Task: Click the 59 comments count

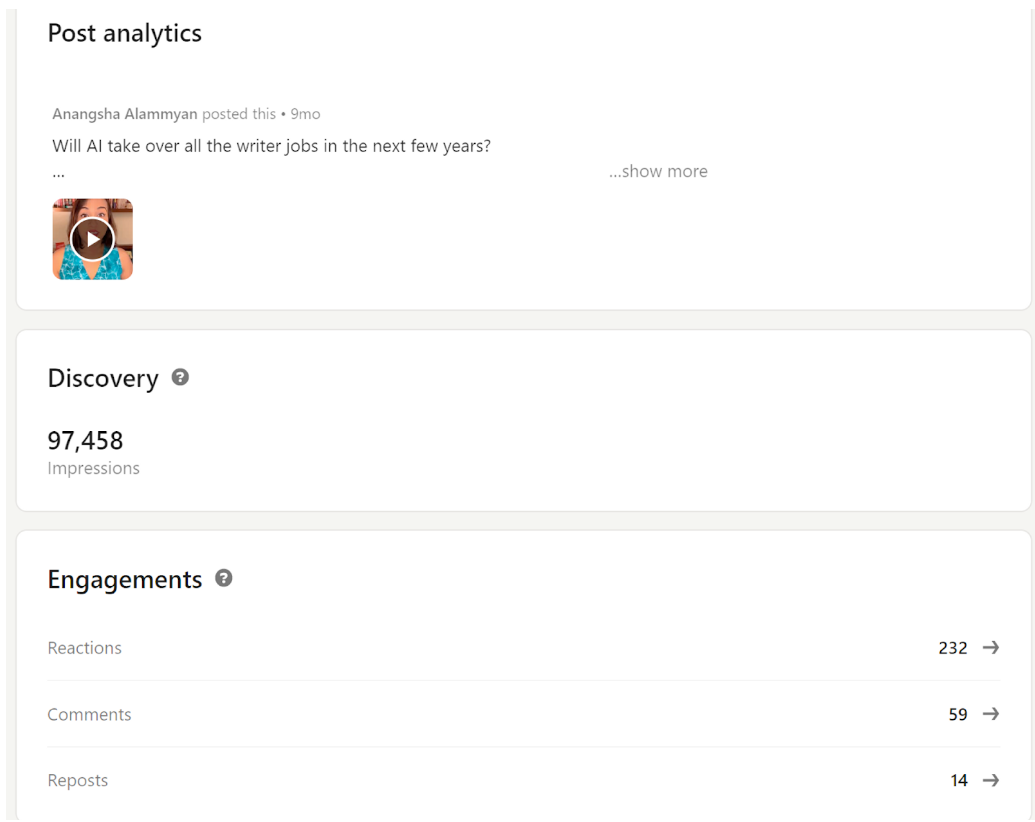Action: [957, 715]
